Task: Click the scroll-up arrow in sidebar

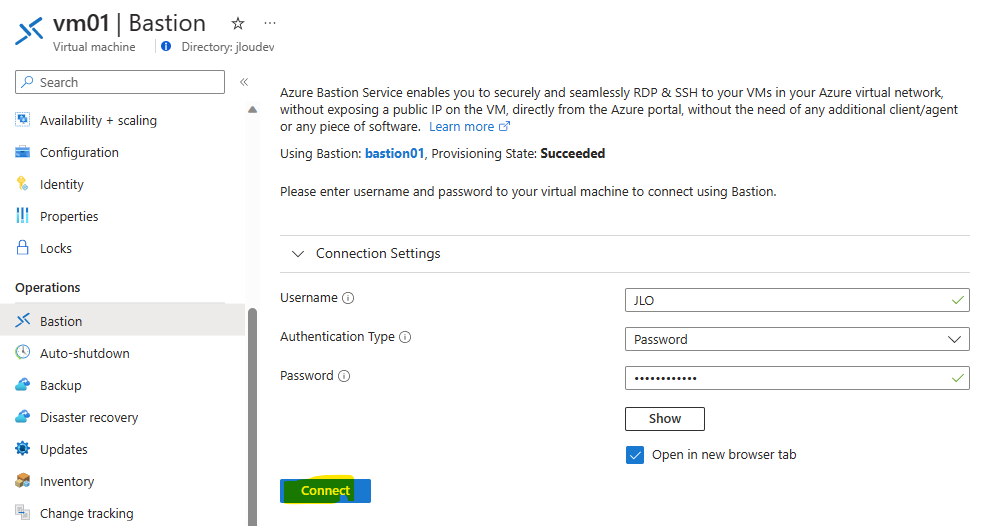Action: (x=252, y=110)
